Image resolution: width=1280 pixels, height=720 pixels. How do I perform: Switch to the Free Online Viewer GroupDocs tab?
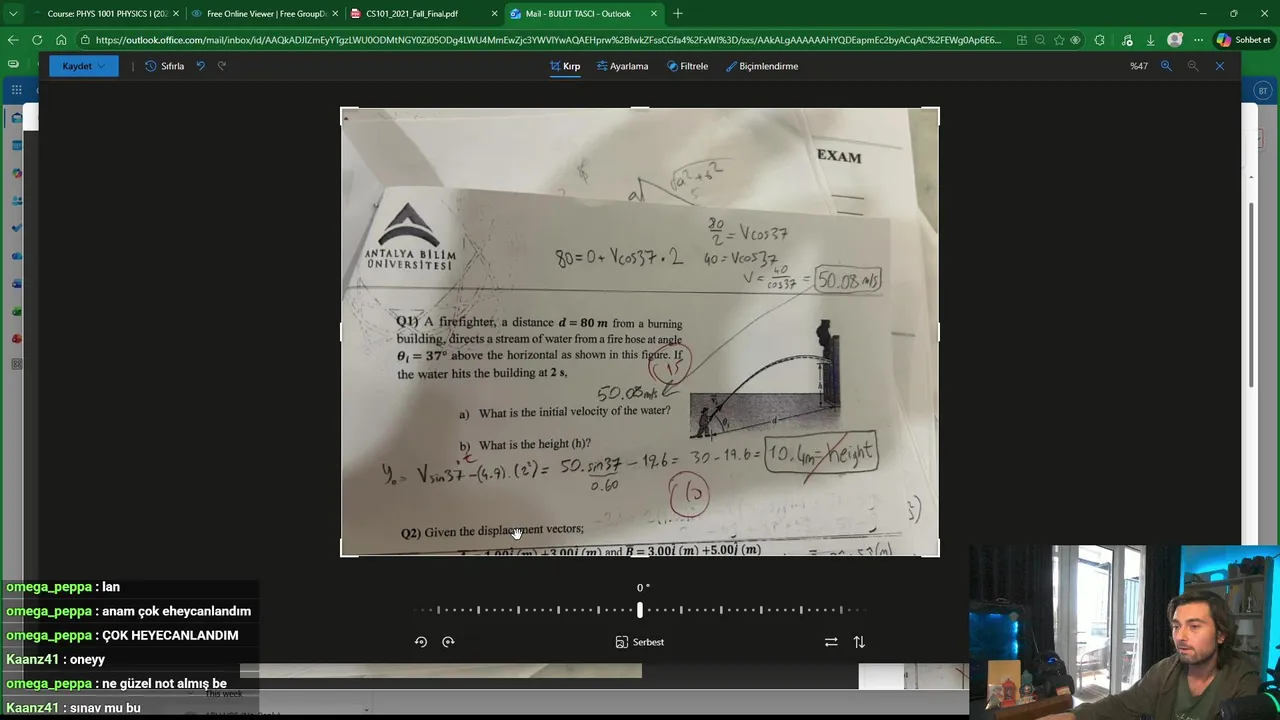[x=266, y=14]
